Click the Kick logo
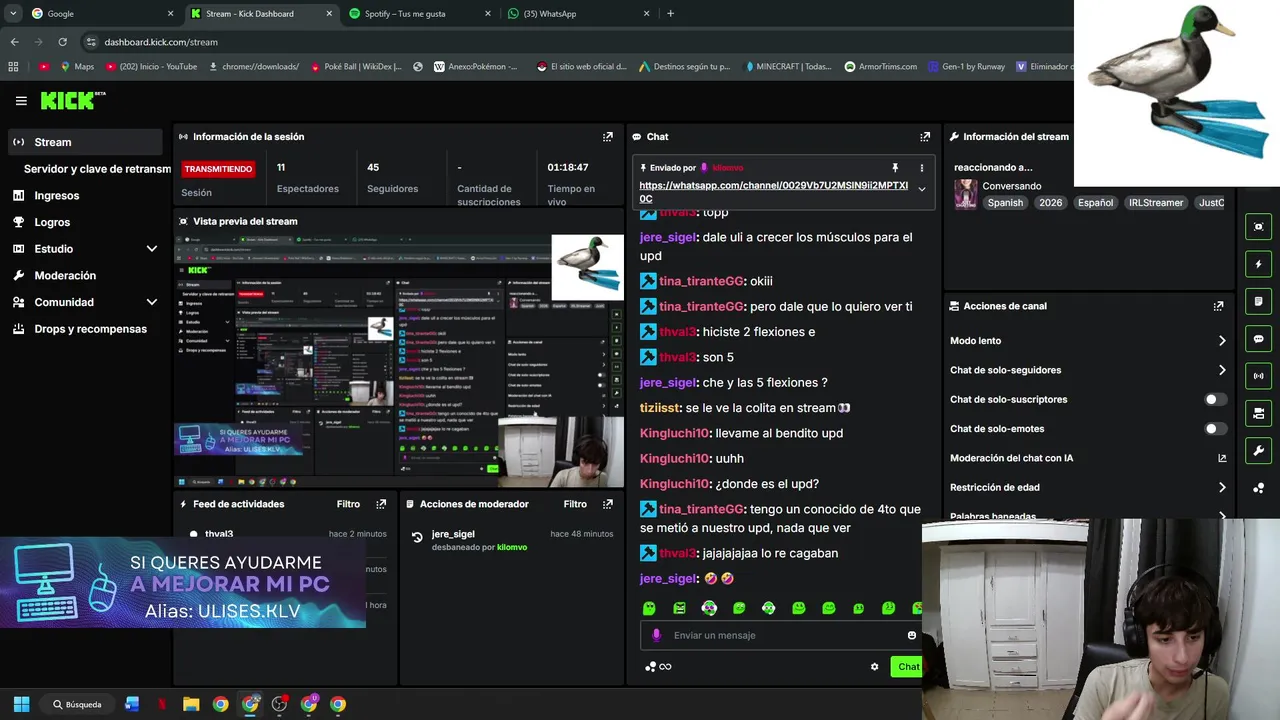The image size is (1280, 720). point(72,100)
